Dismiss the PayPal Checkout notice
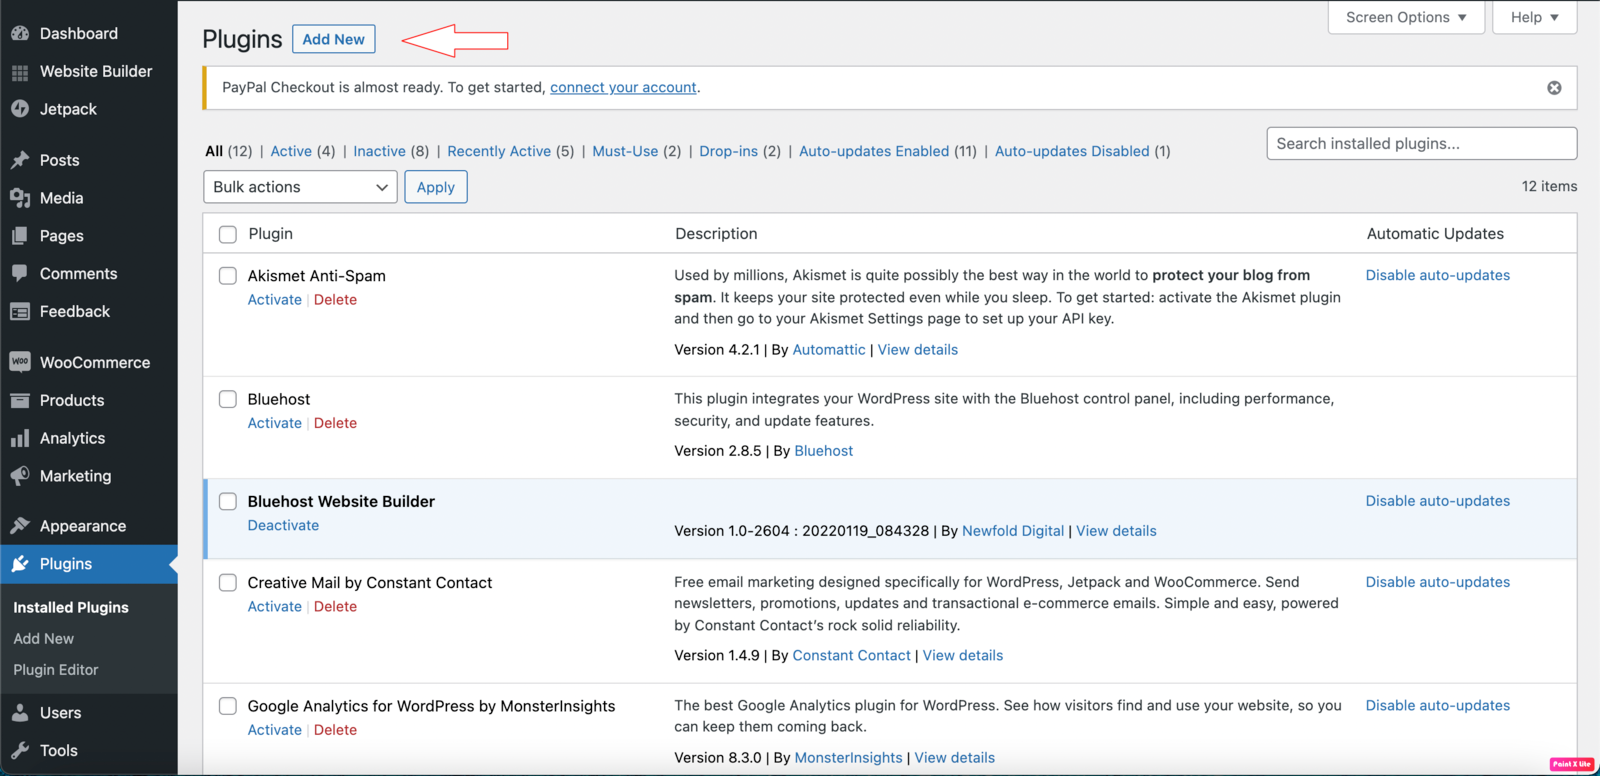1600x776 pixels. (x=1554, y=88)
